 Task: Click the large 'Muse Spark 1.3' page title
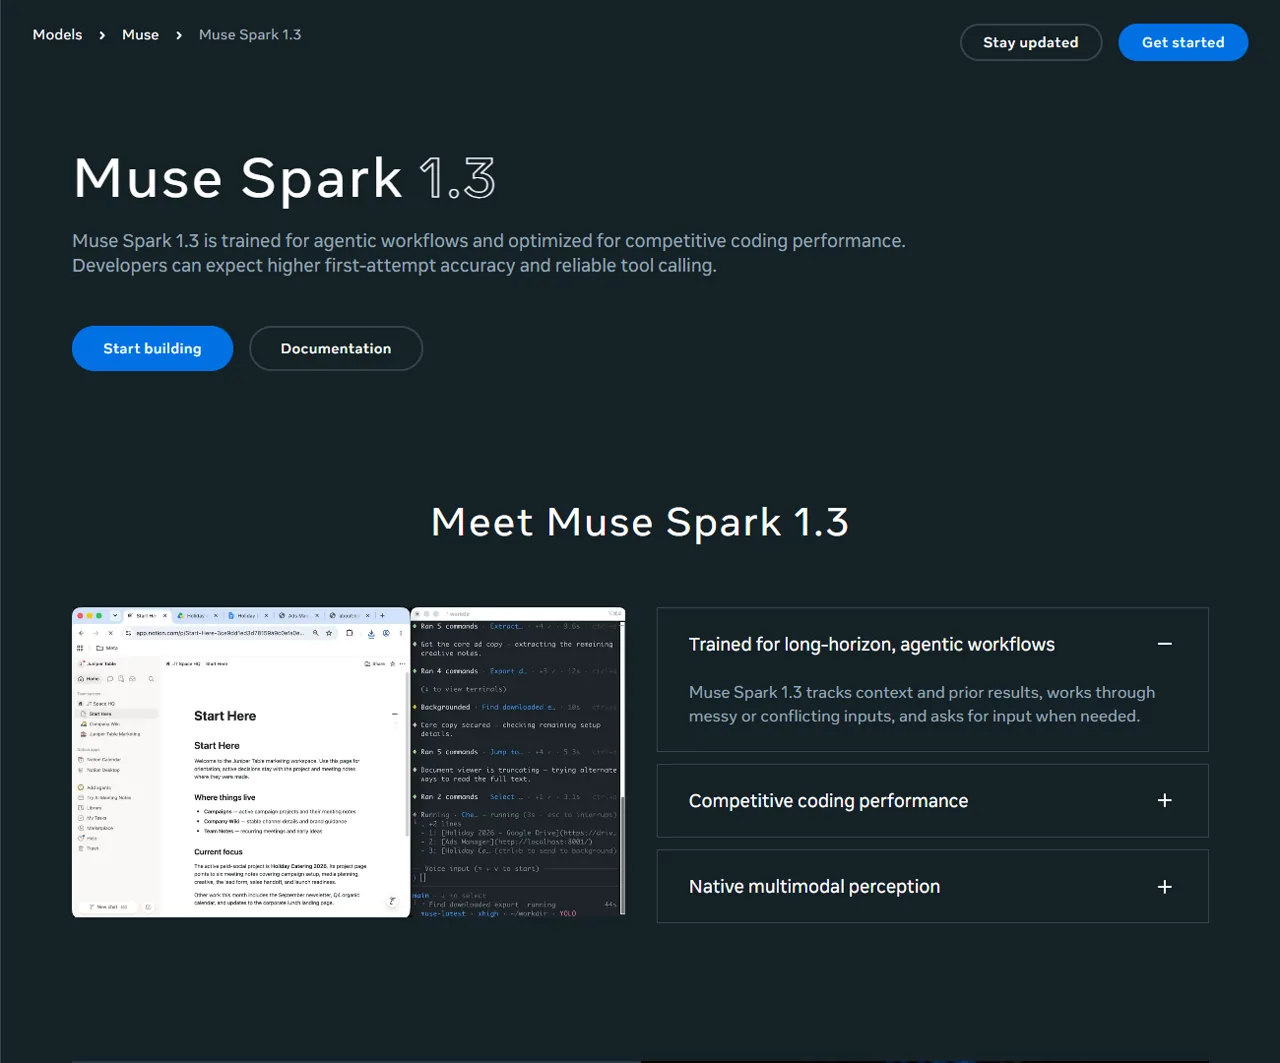(284, 178)
